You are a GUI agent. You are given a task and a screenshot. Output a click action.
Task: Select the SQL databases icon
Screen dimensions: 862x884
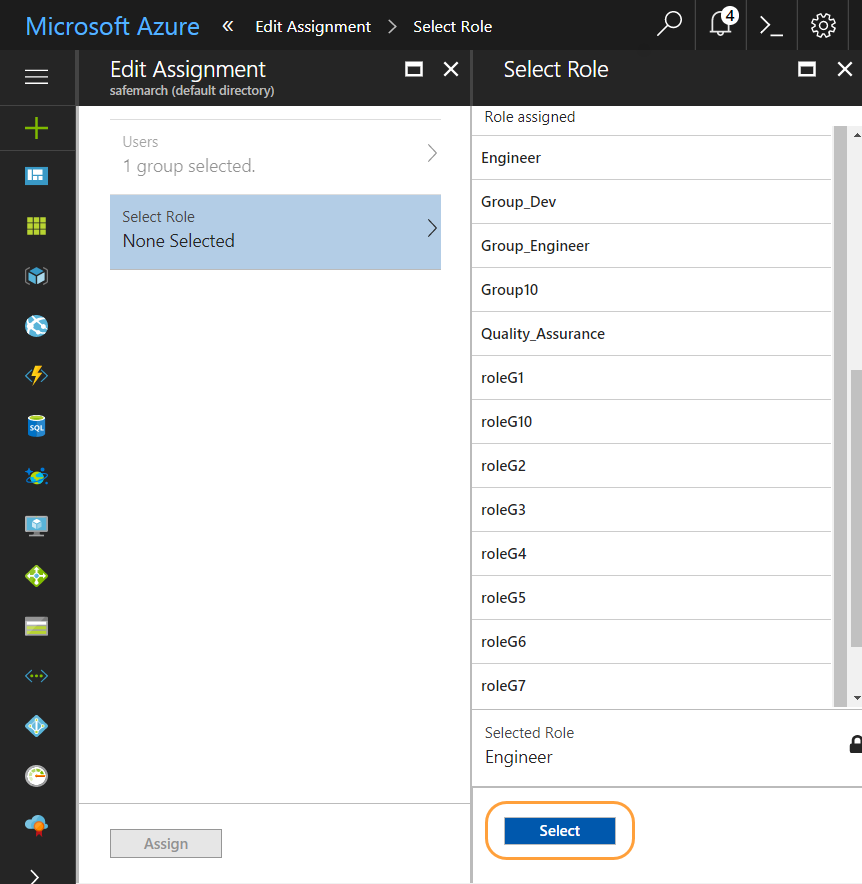[x=36, y=426]
